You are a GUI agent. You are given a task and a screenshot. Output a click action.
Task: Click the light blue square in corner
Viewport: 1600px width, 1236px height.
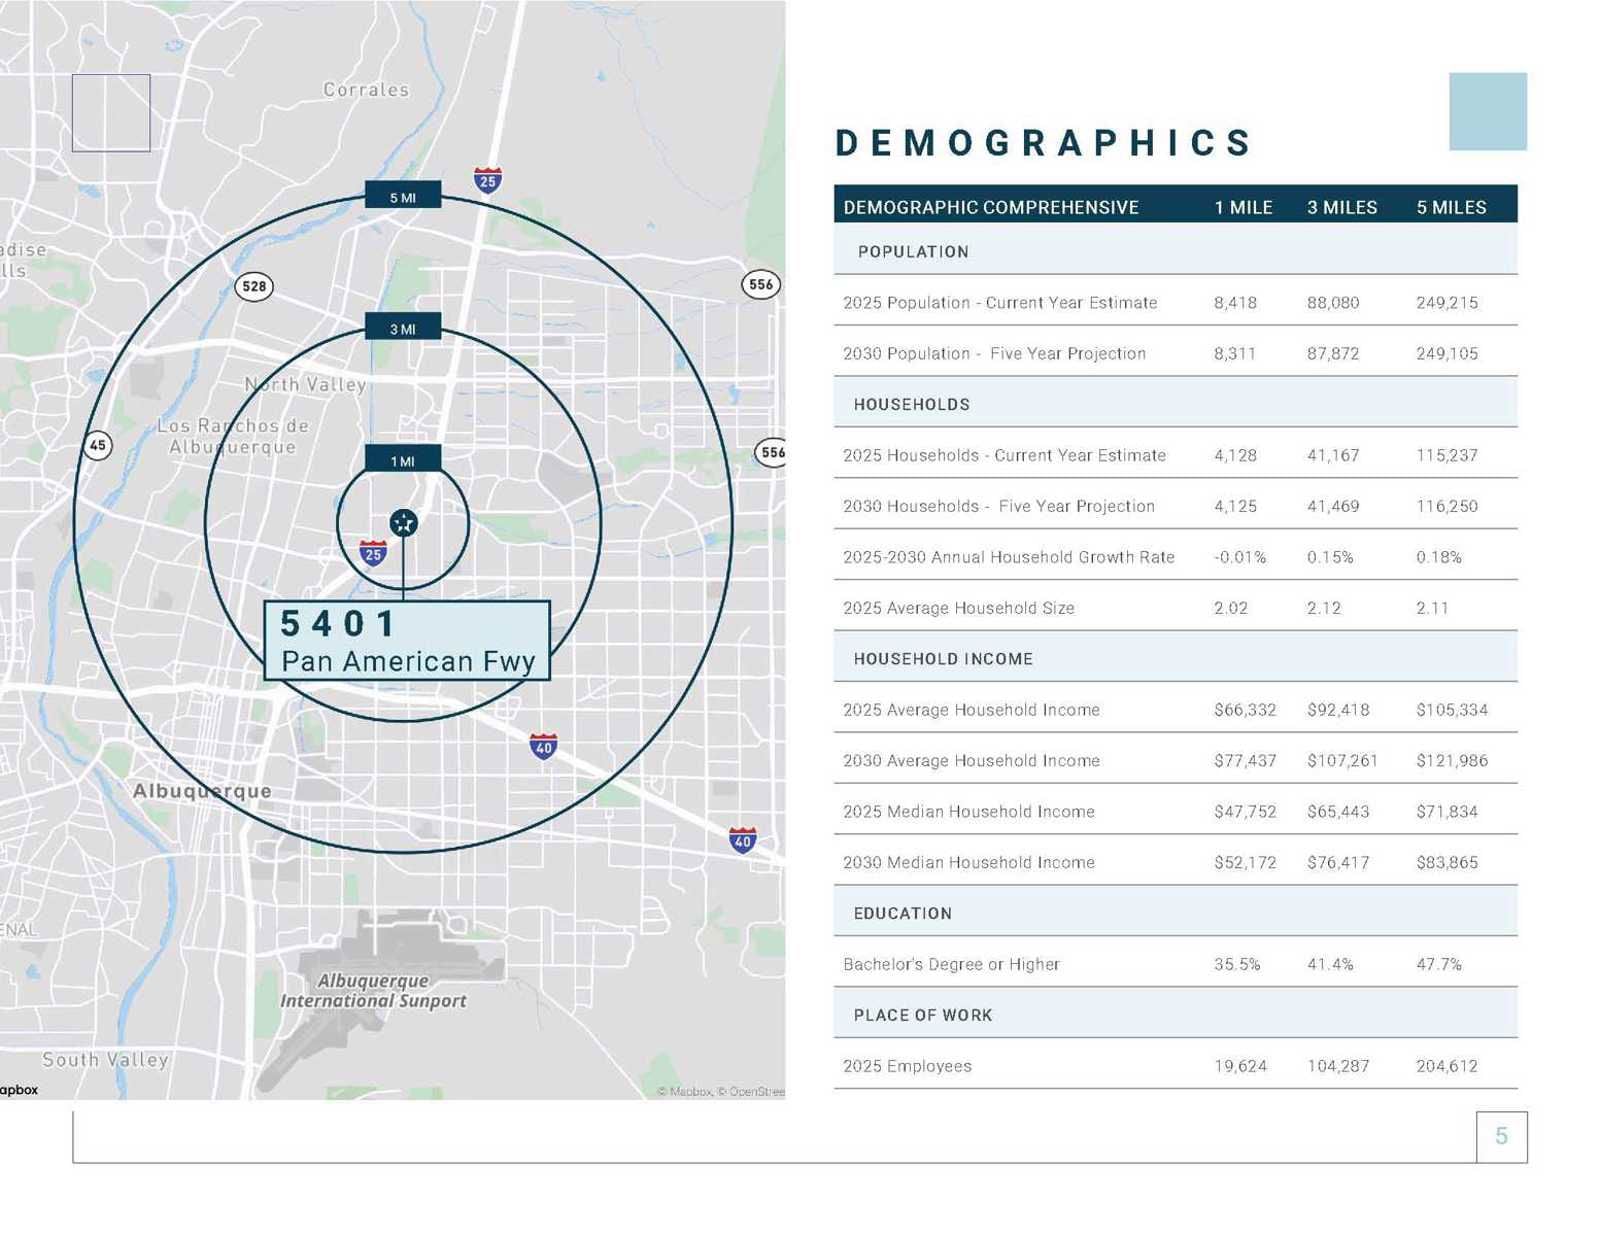coord(1487,111)
